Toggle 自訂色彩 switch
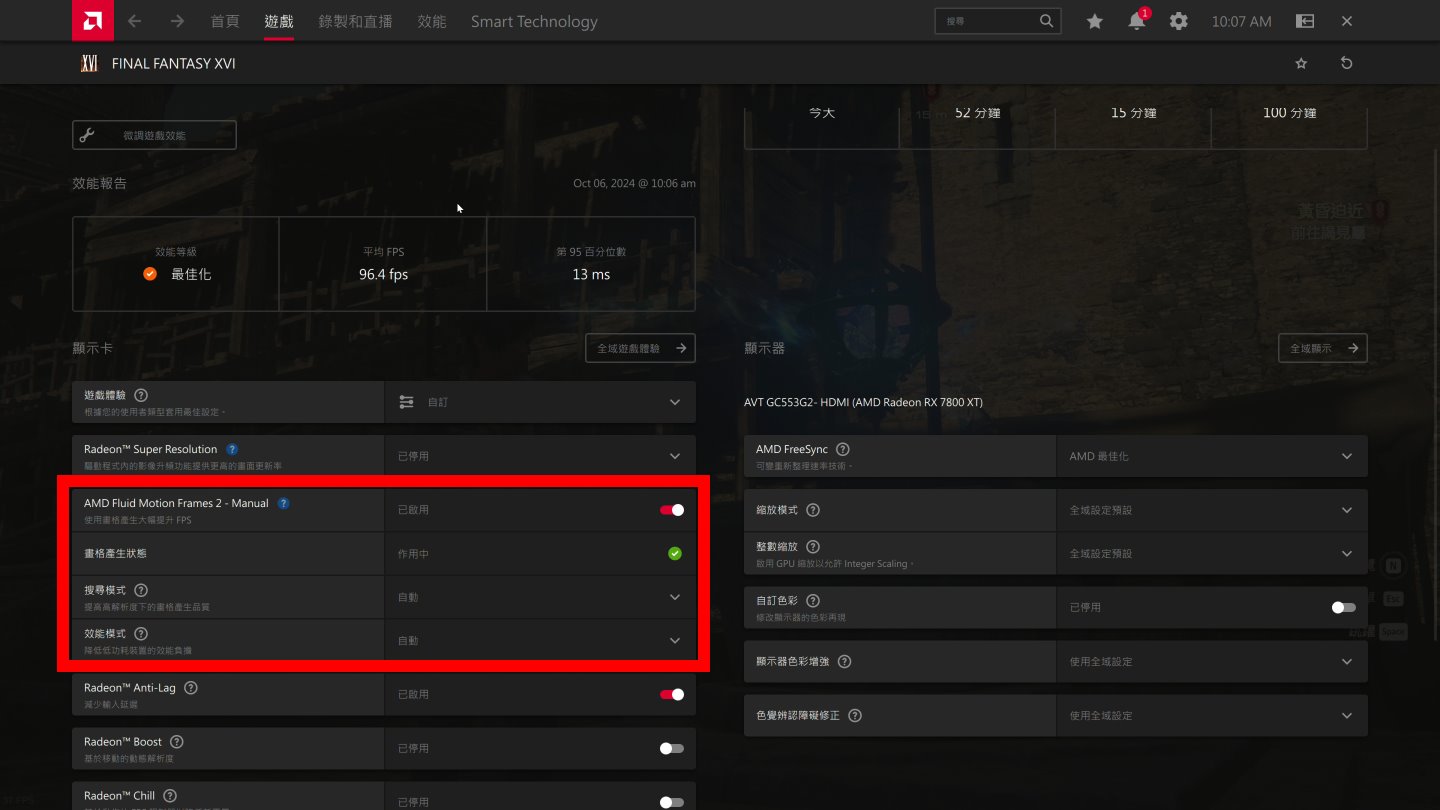The width and height of the screenshot is (1440, 810). 1344,607
